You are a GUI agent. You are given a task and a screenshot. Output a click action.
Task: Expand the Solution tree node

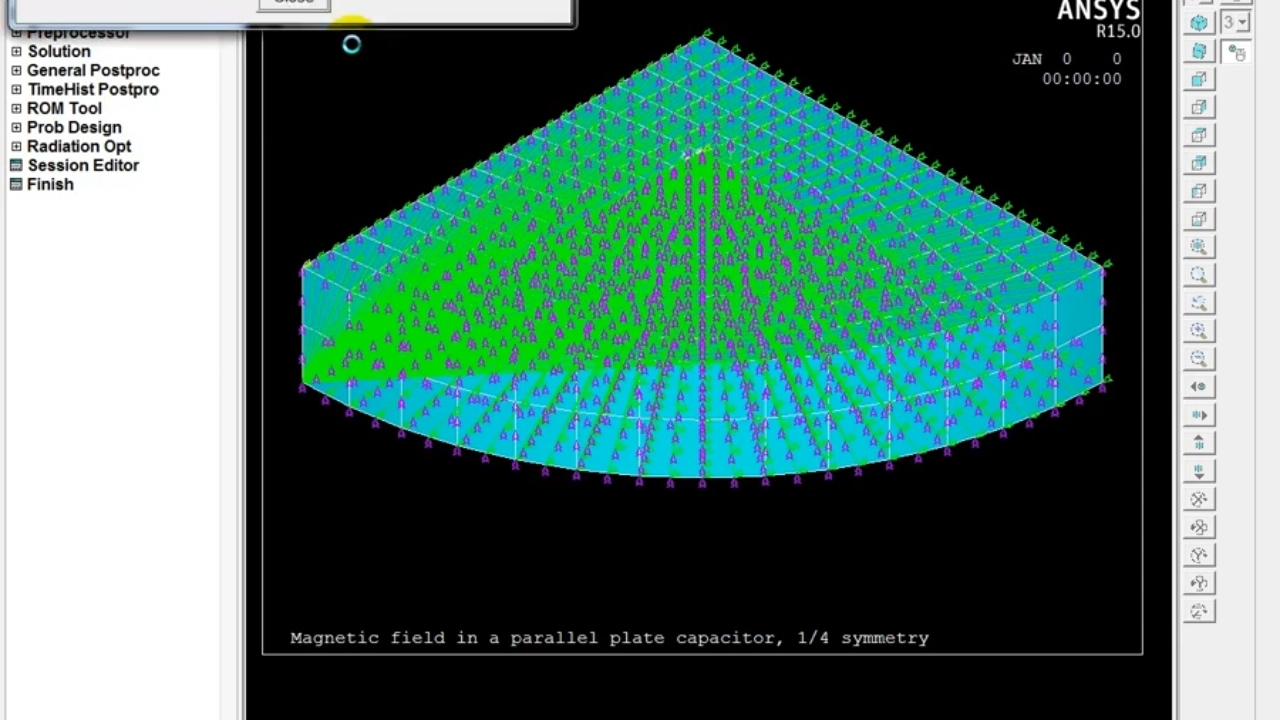pyautogui.click(x=16, y=51)
